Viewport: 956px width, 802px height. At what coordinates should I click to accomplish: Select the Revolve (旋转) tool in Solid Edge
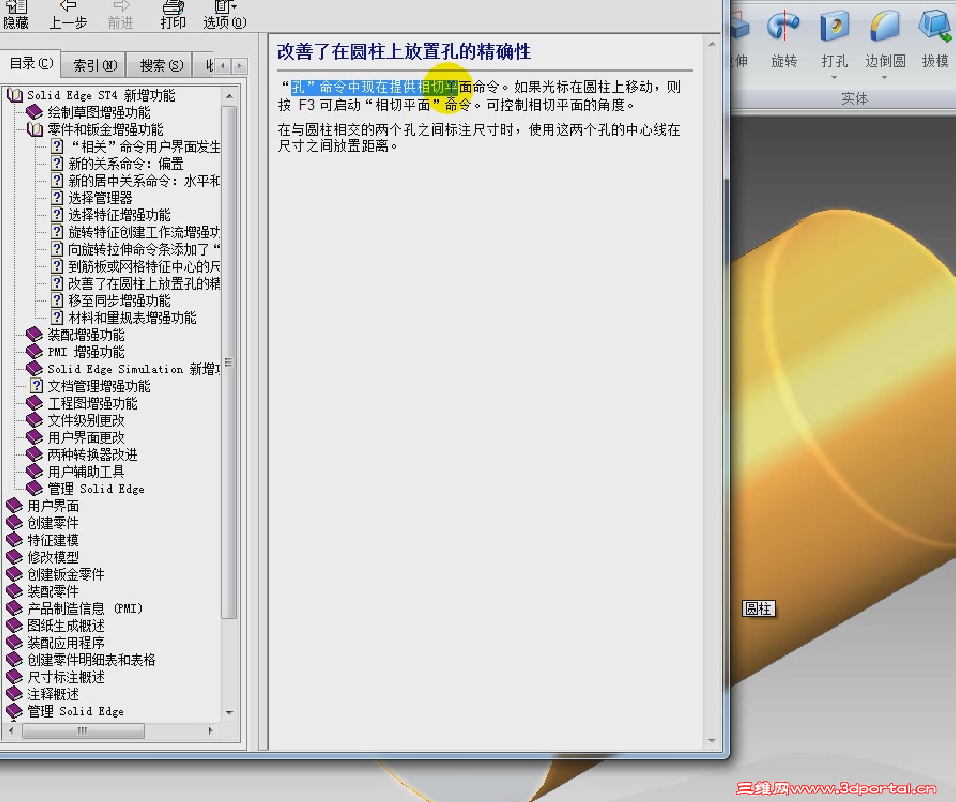[784, 37]
